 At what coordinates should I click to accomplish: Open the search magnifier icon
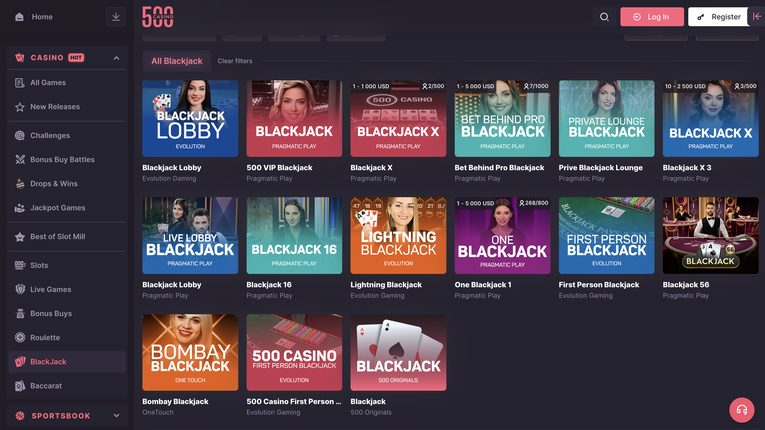coord(604,17)
